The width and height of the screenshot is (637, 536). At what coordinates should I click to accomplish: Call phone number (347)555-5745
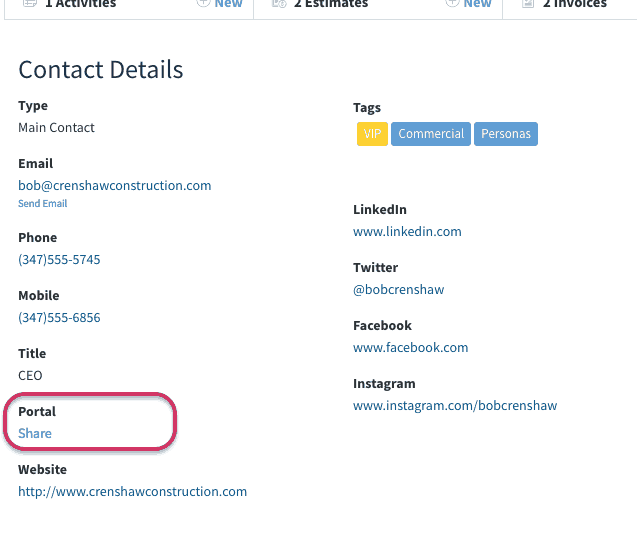[x=59, y=259]
